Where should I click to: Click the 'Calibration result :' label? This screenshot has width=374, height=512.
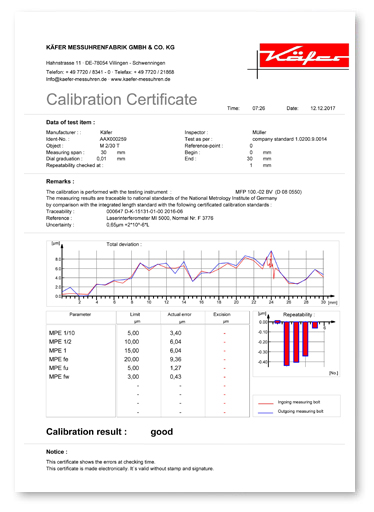click(x=86, y=432)
